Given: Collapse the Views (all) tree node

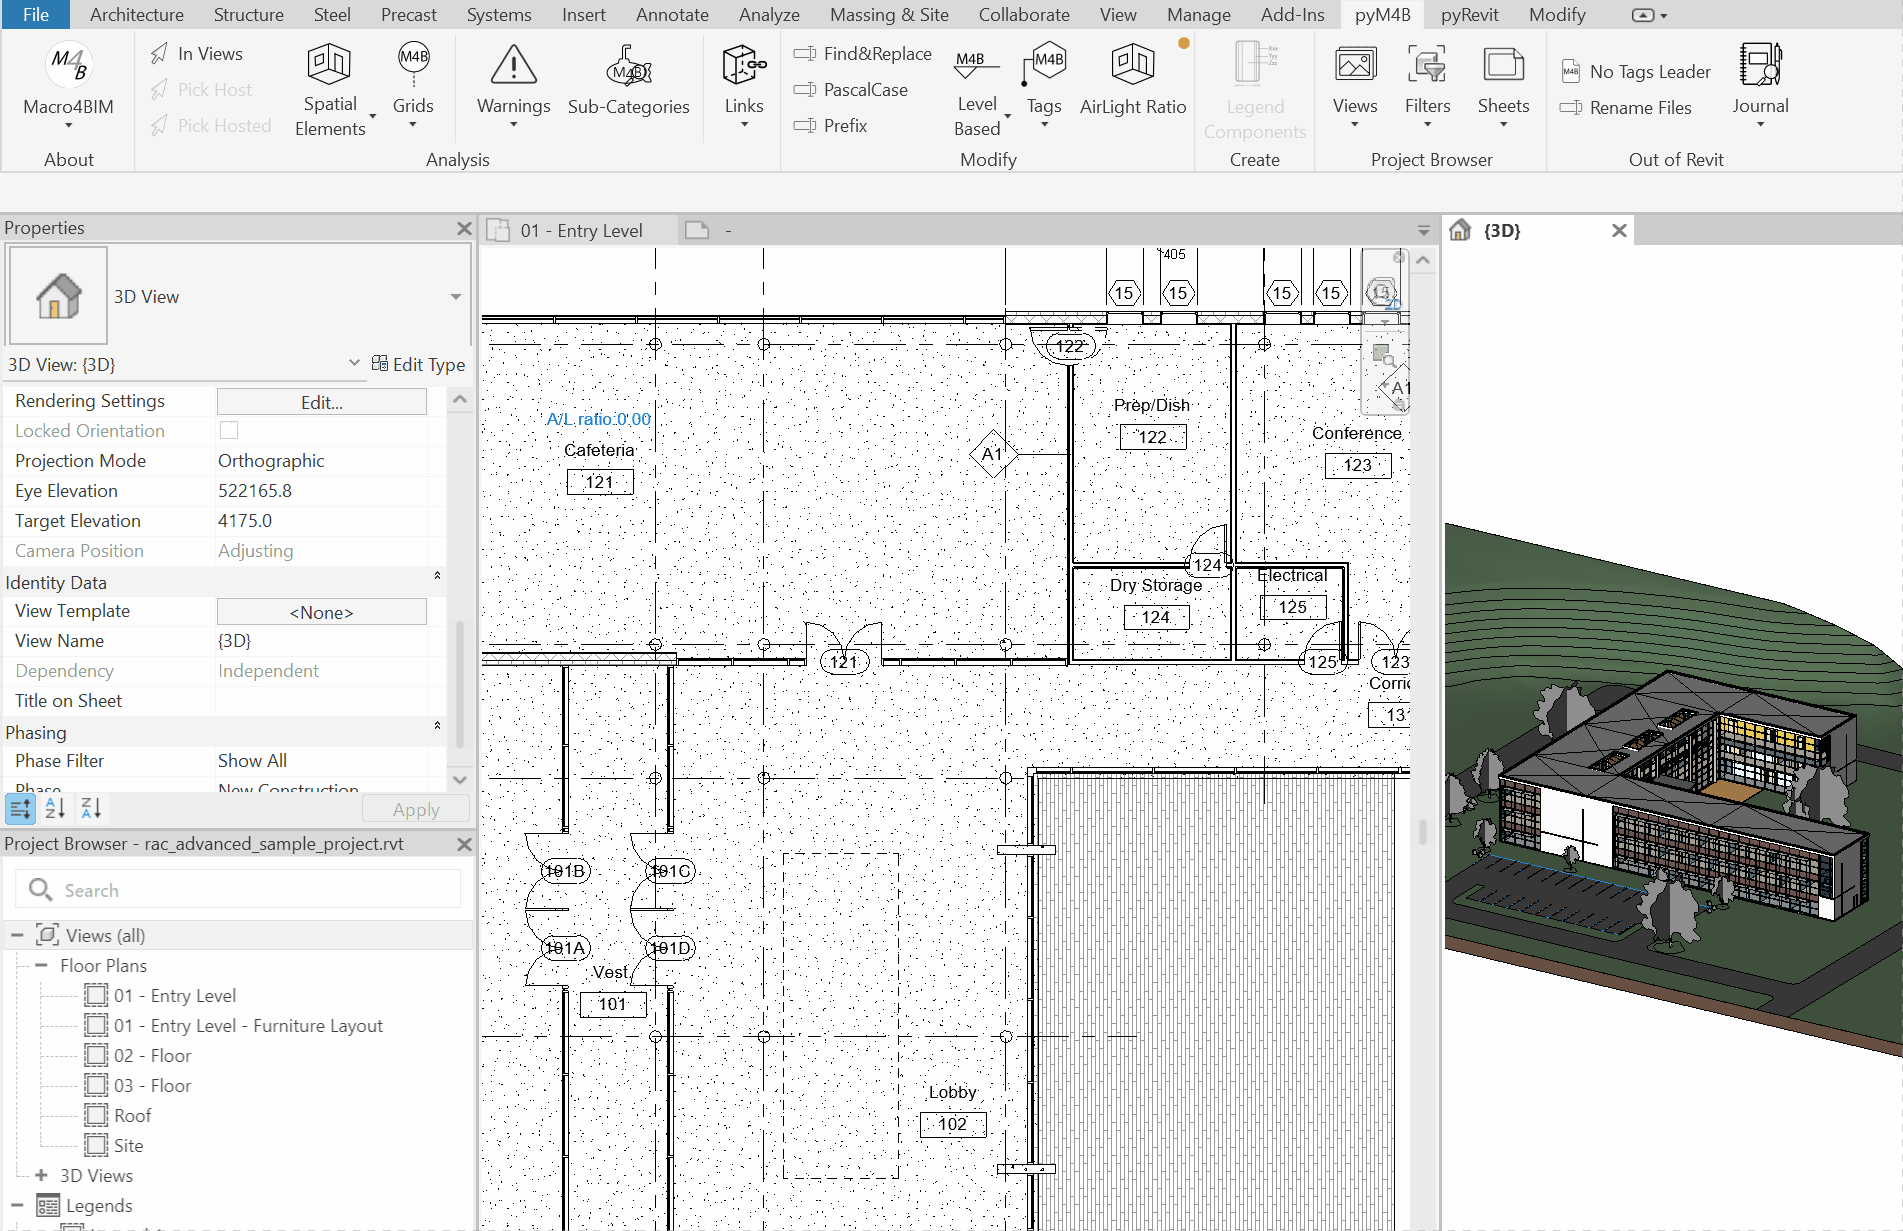Looking at the screenshot, I should 17,935.
